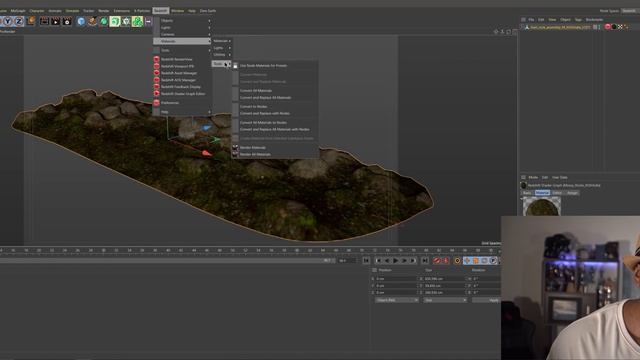The height and width of the screenshot is (360, 640).
Task: Open the Extensions menu in menu bar
Action: coord(122,11)
